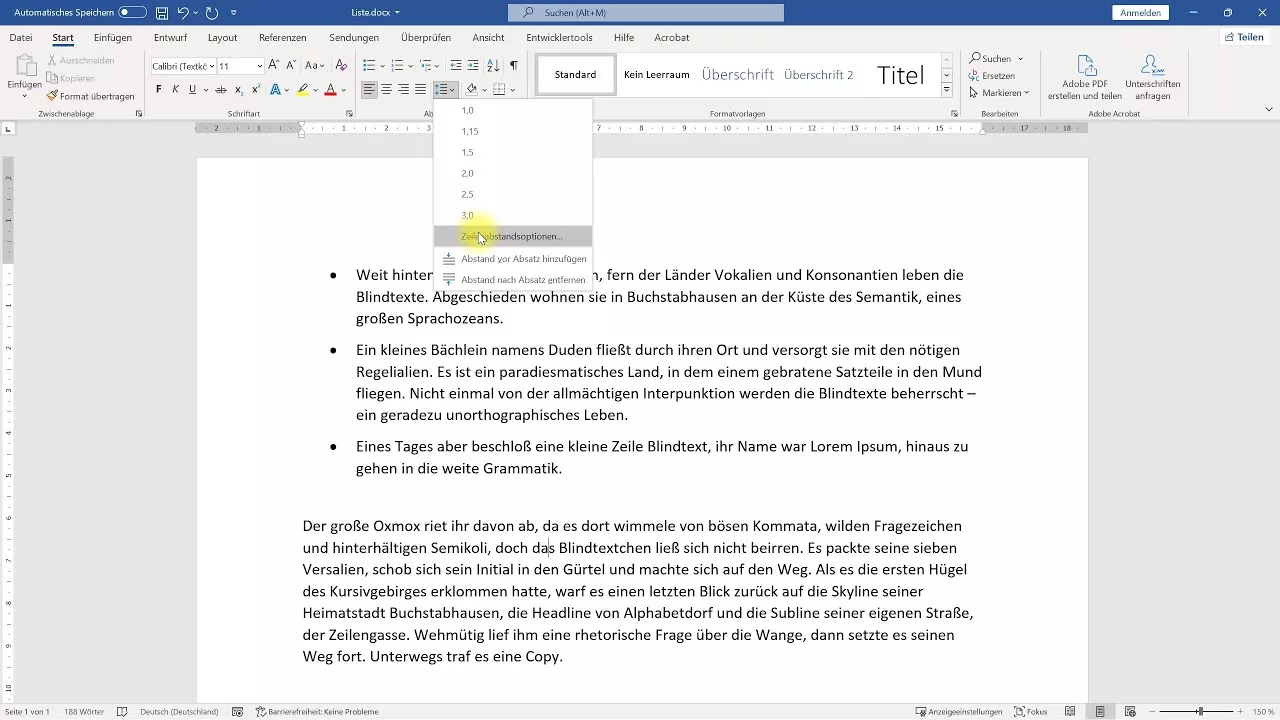Apply superscript formatting
1280x720 pixels.
[256, 89]
